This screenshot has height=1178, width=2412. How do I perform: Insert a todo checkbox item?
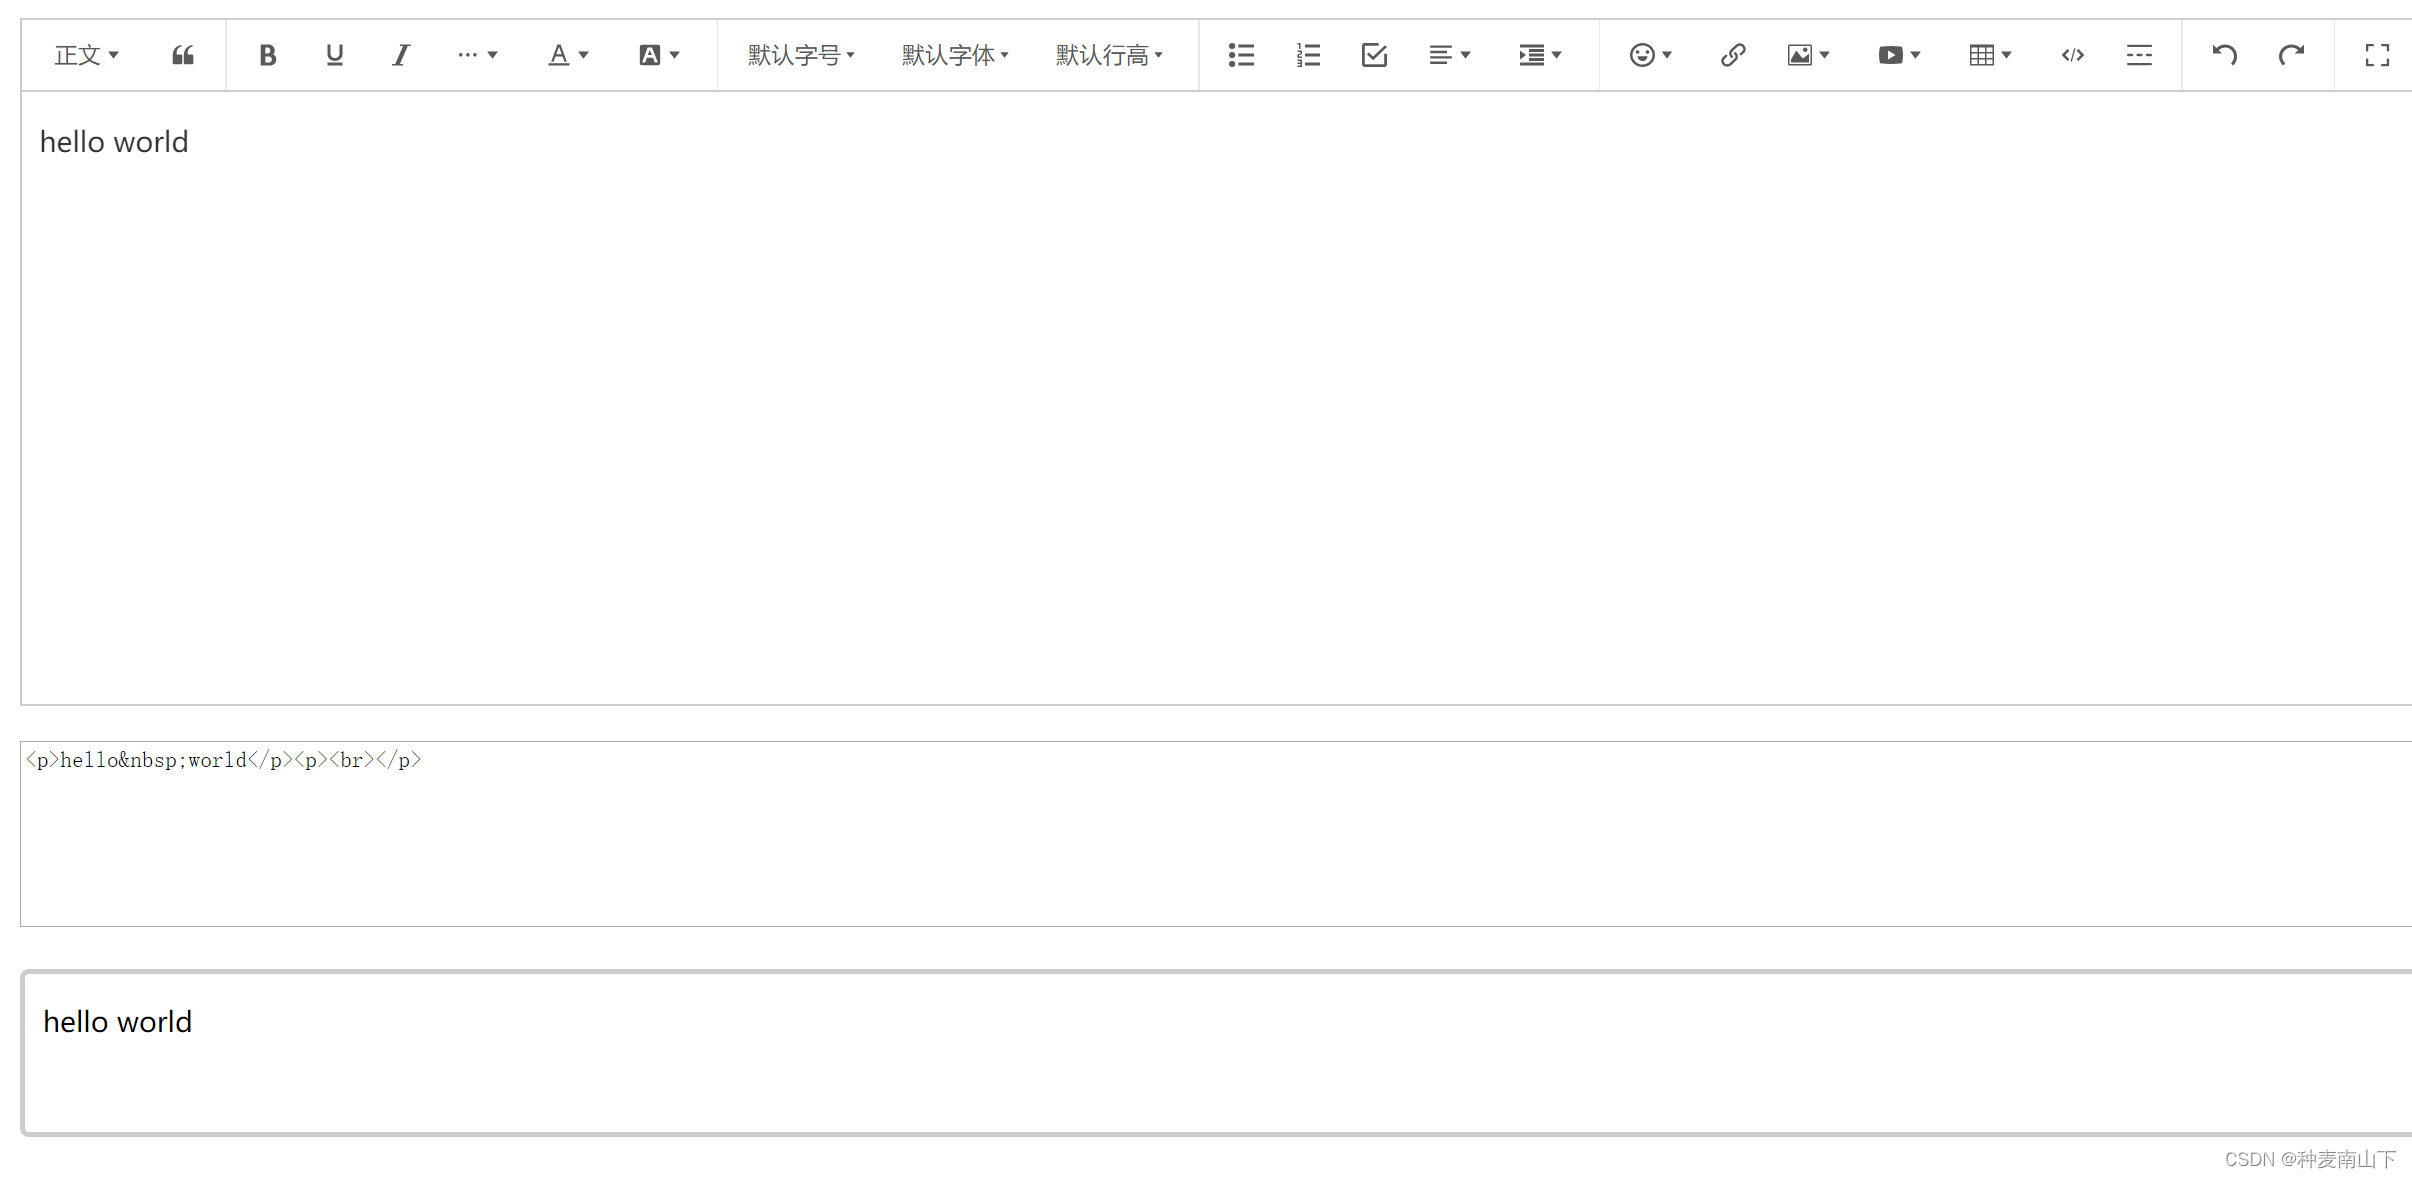(1374, 55)
